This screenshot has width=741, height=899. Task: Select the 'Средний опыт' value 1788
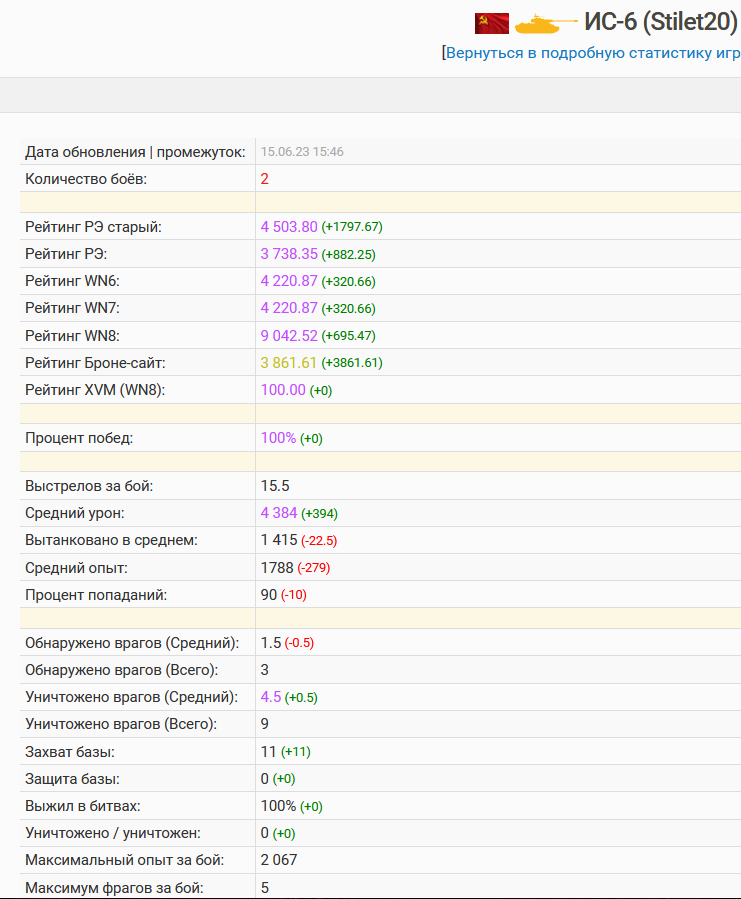(x=277, y=568)
